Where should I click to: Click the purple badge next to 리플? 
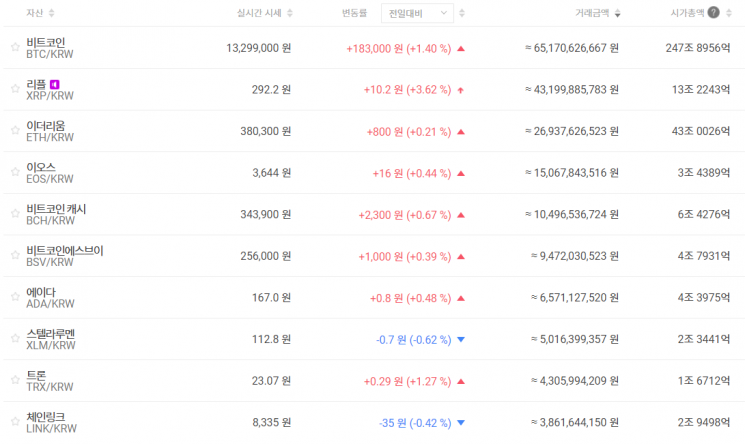click(55, 85)
